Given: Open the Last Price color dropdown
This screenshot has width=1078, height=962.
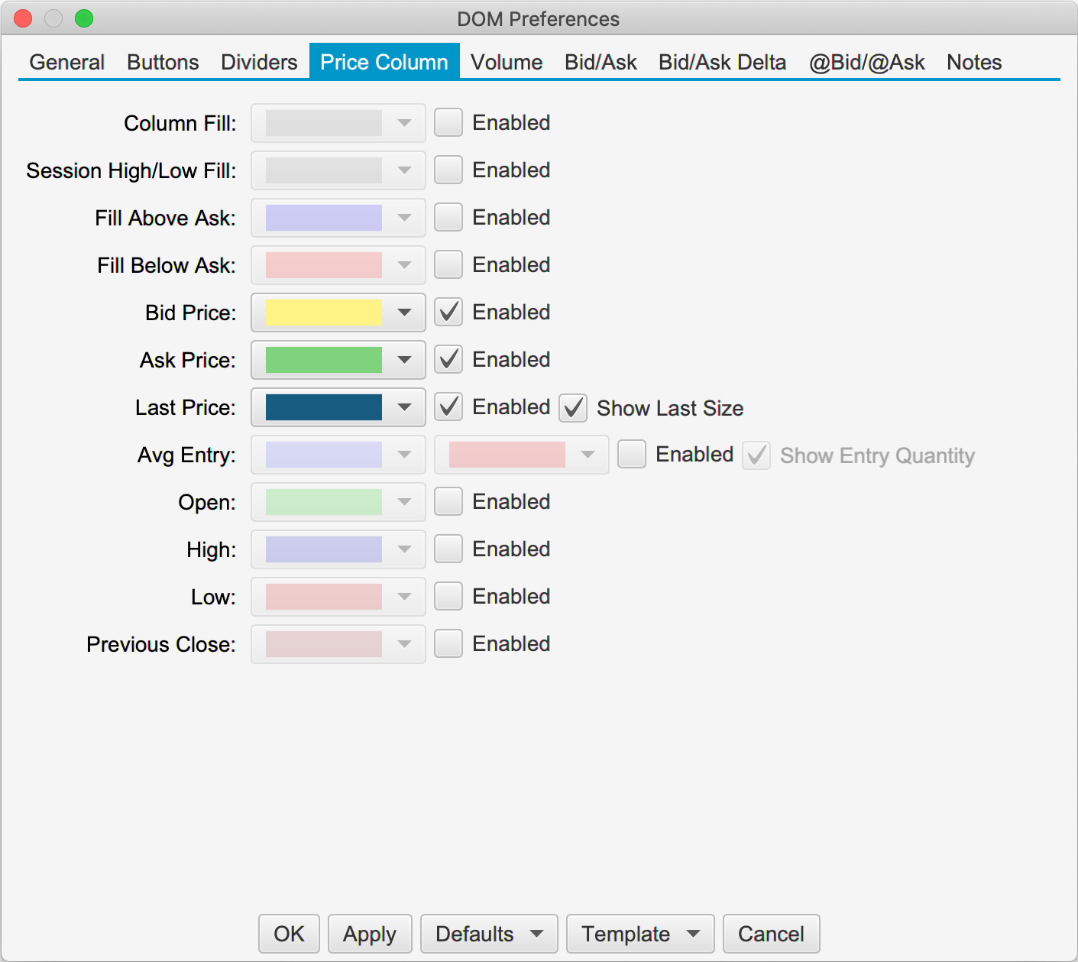Looking at the screenshot, I should (404, 407).
